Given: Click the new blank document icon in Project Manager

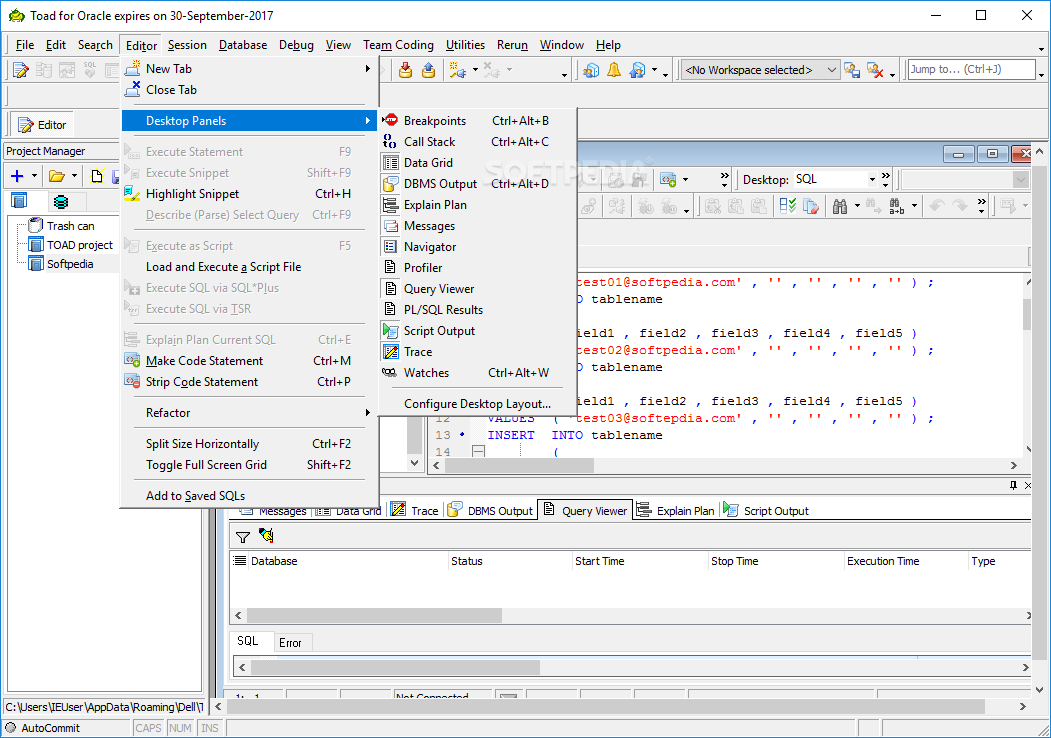Looking at the screenshot, I should click(97, 176).
